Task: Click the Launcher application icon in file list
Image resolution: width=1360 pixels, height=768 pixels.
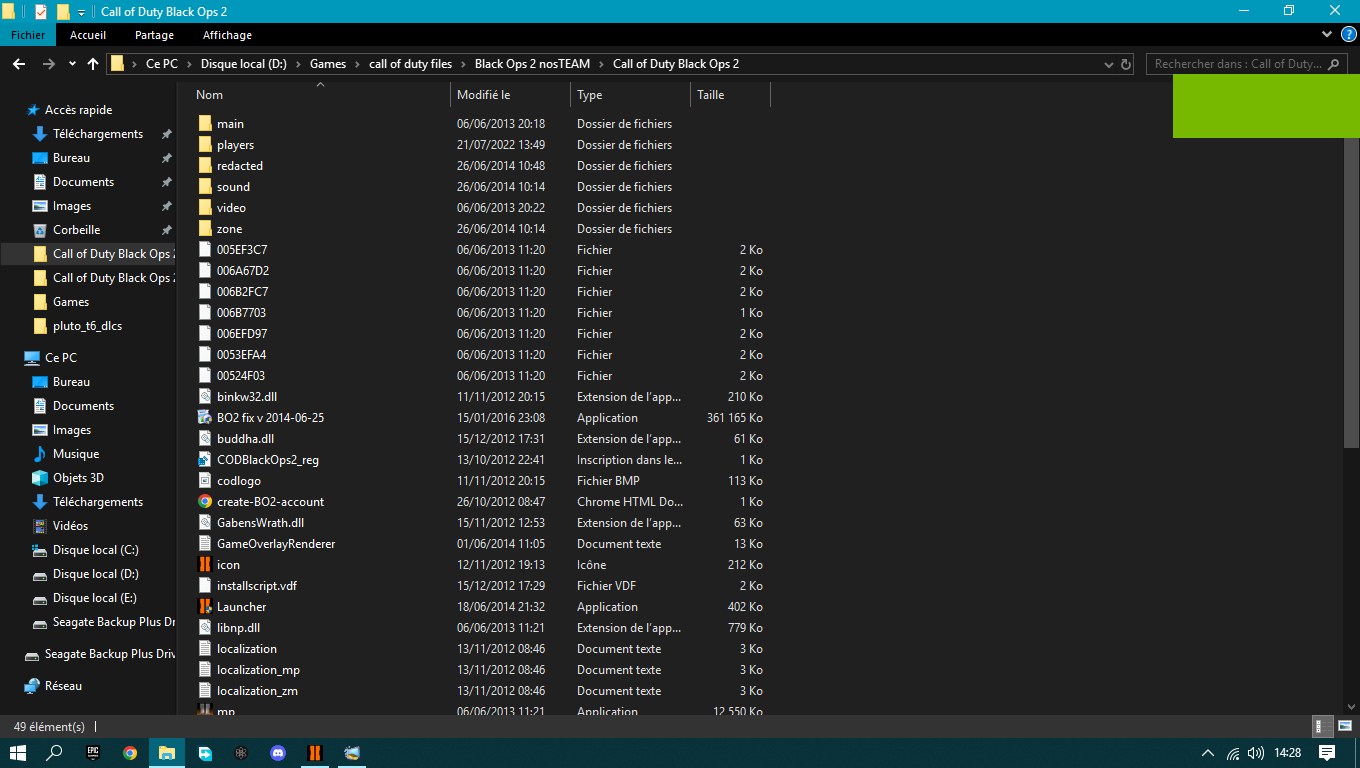Action: (x=205, y=607)
